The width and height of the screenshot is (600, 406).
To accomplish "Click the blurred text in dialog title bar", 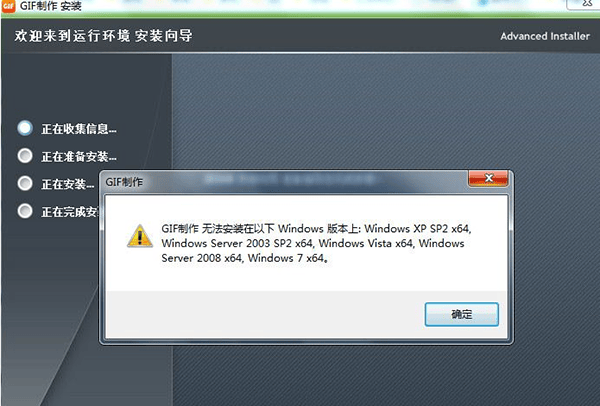I will tap(290, 179).
